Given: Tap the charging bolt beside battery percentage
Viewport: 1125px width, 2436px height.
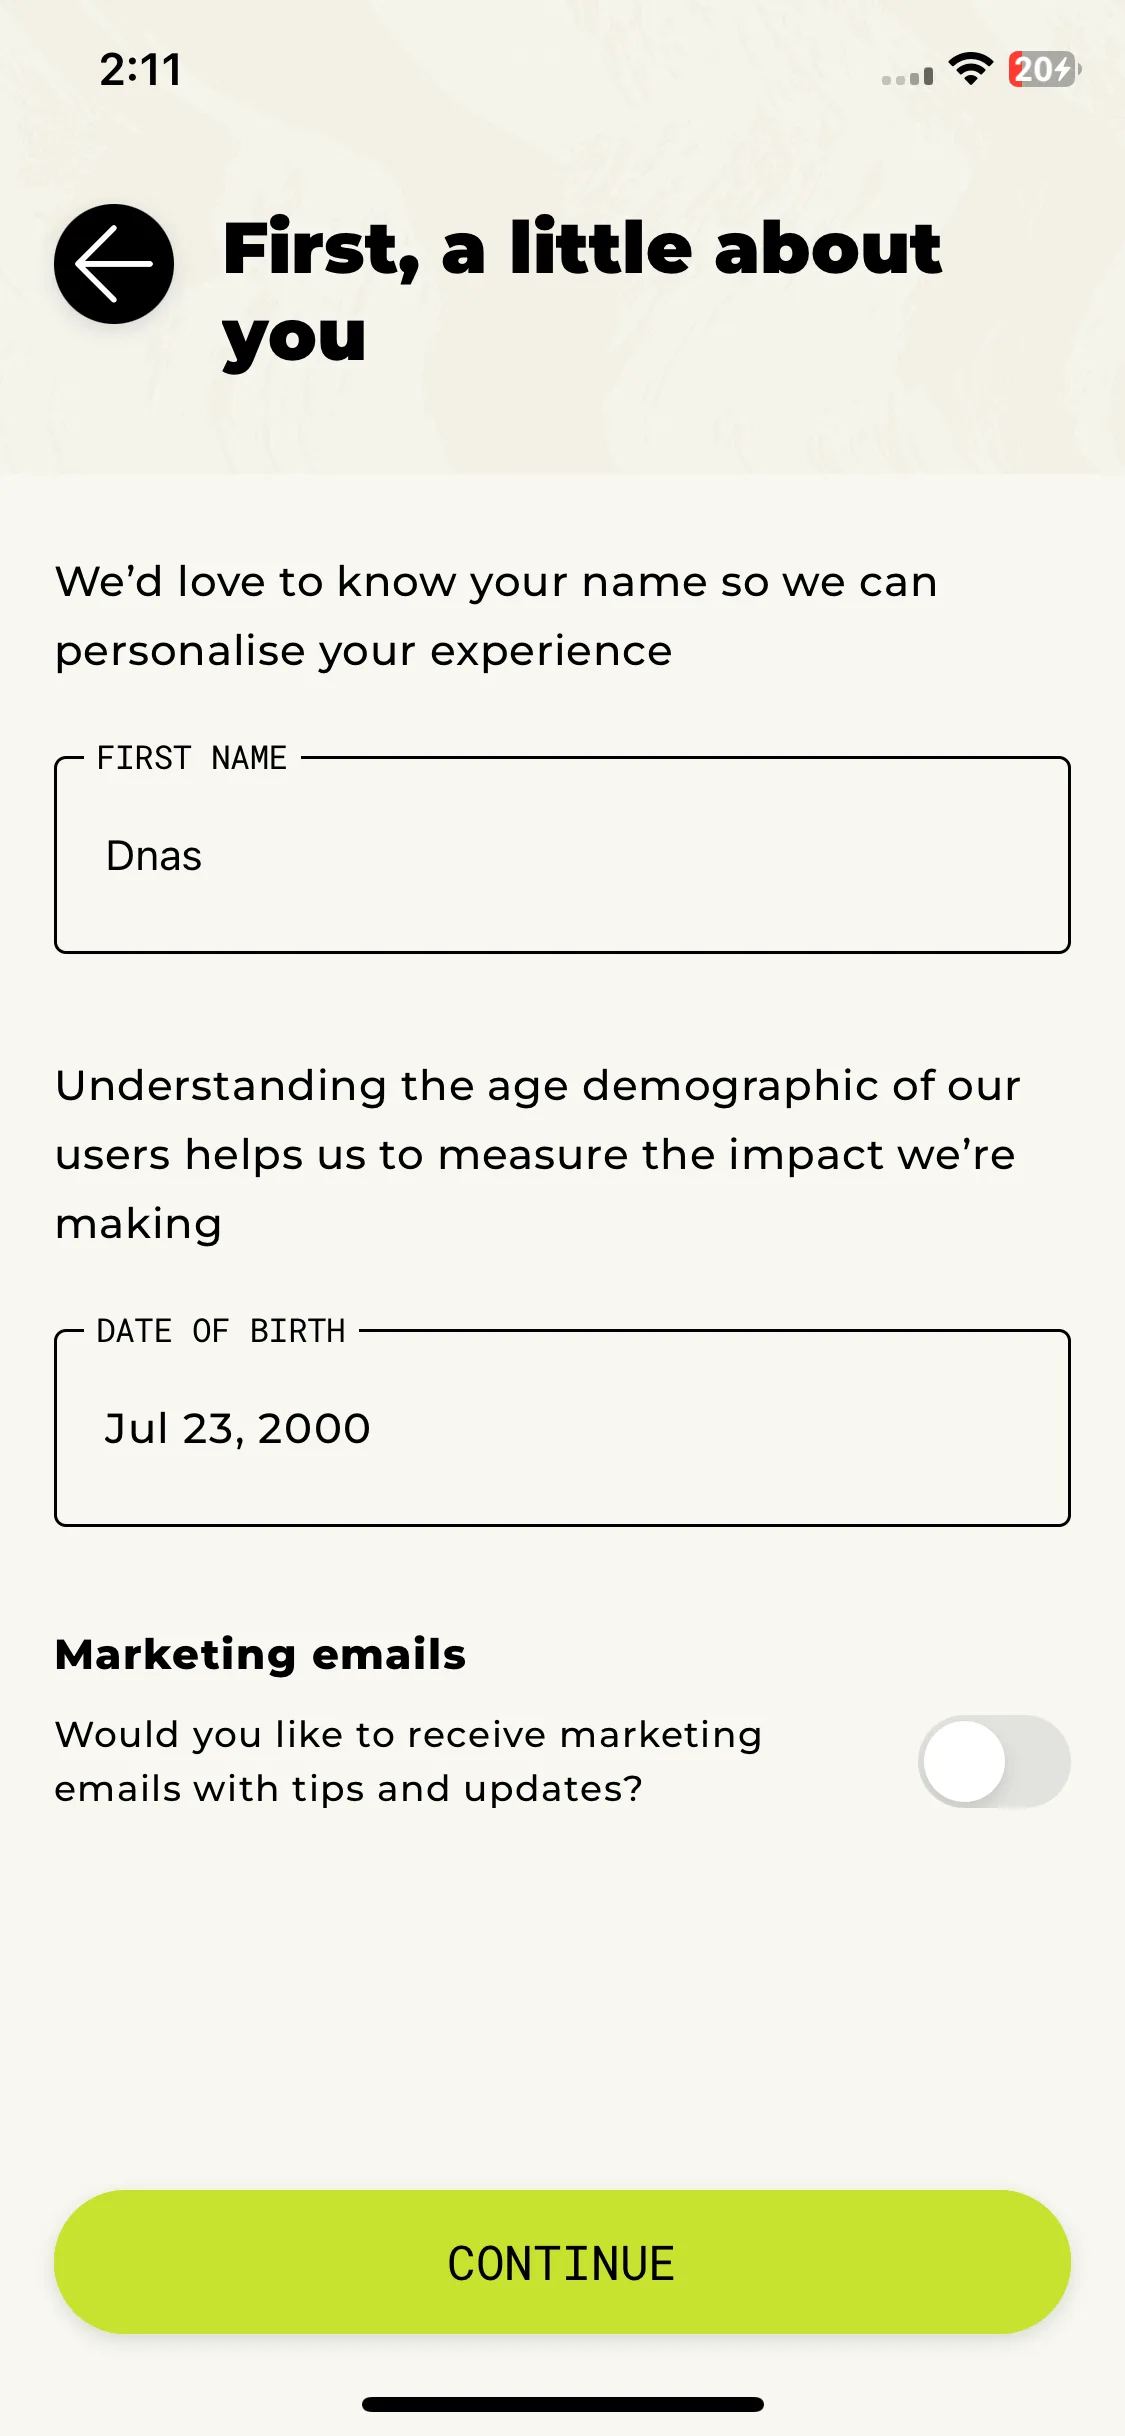Looking at the screenshot, I should click(x=1062, y=69).
